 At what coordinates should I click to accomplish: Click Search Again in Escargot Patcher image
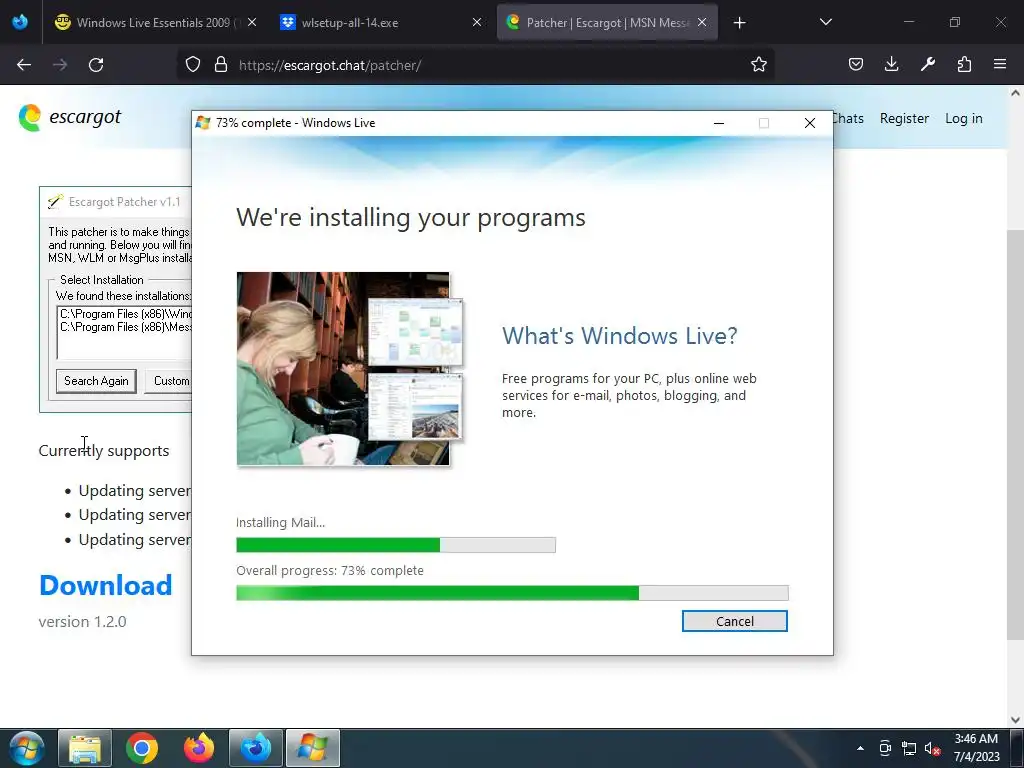96,381
